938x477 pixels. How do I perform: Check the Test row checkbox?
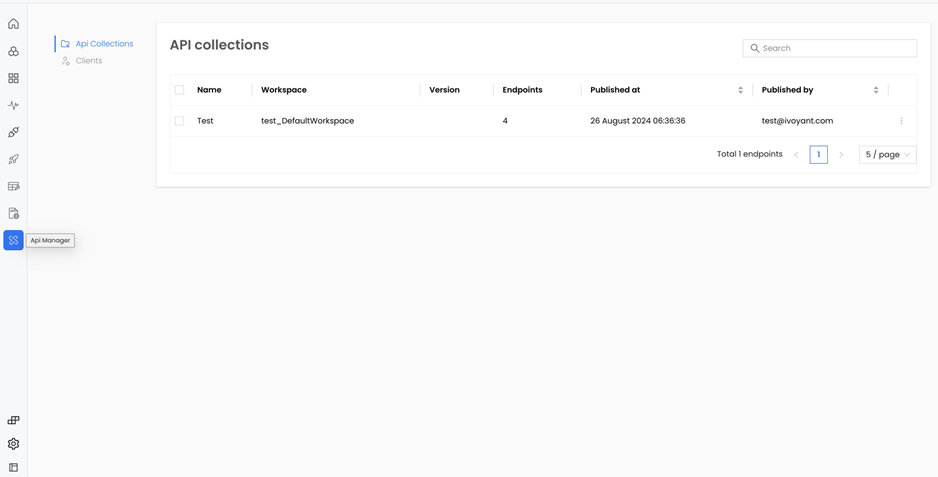[180, 121]
